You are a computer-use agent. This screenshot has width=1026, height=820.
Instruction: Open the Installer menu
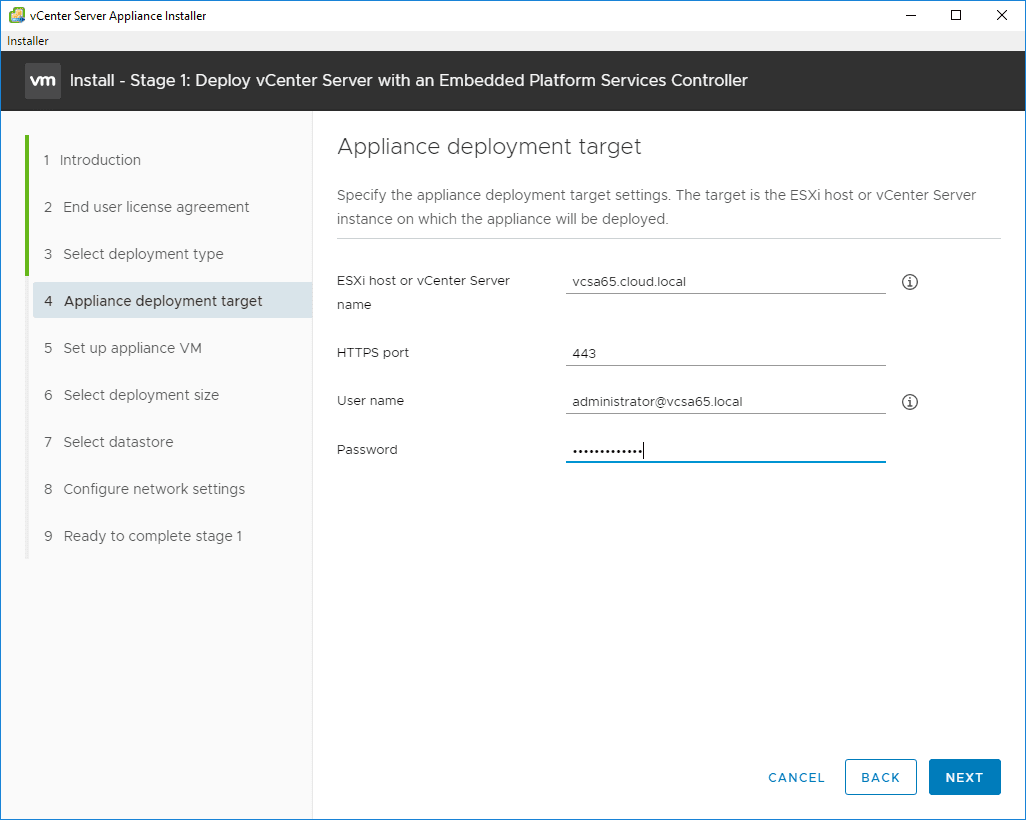pos(28,41)
